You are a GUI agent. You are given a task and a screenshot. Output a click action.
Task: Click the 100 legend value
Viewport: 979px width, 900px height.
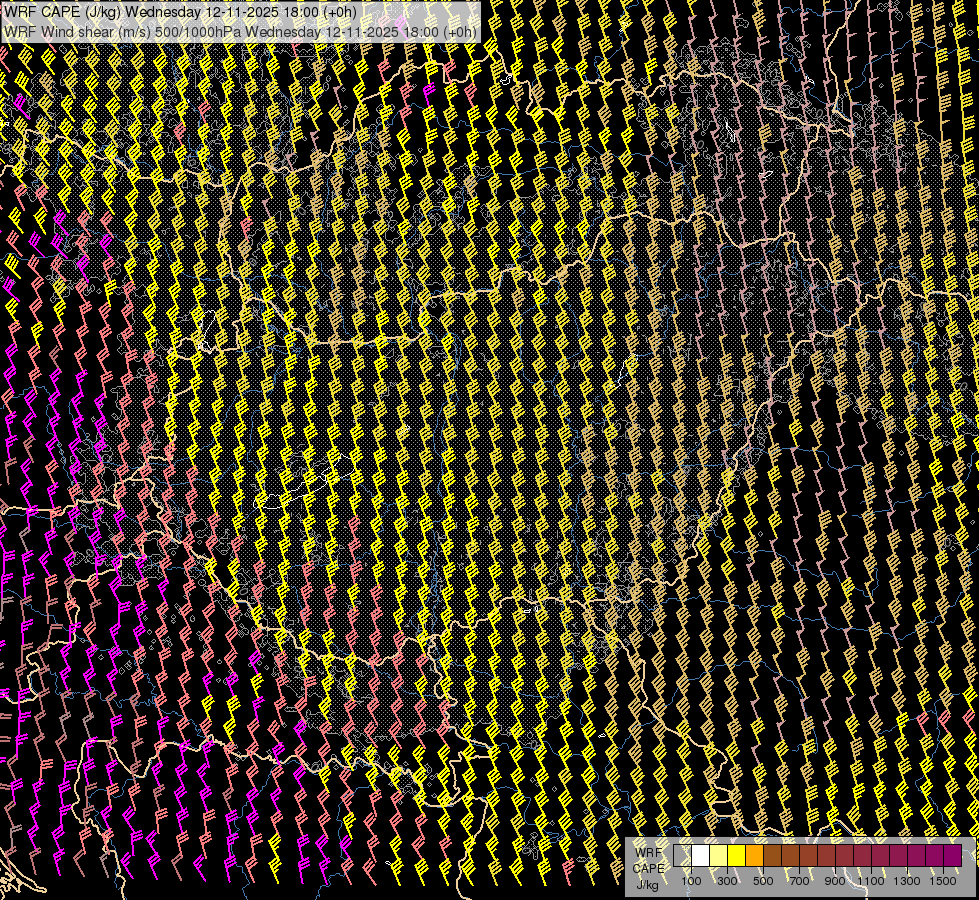pos(691,881)
